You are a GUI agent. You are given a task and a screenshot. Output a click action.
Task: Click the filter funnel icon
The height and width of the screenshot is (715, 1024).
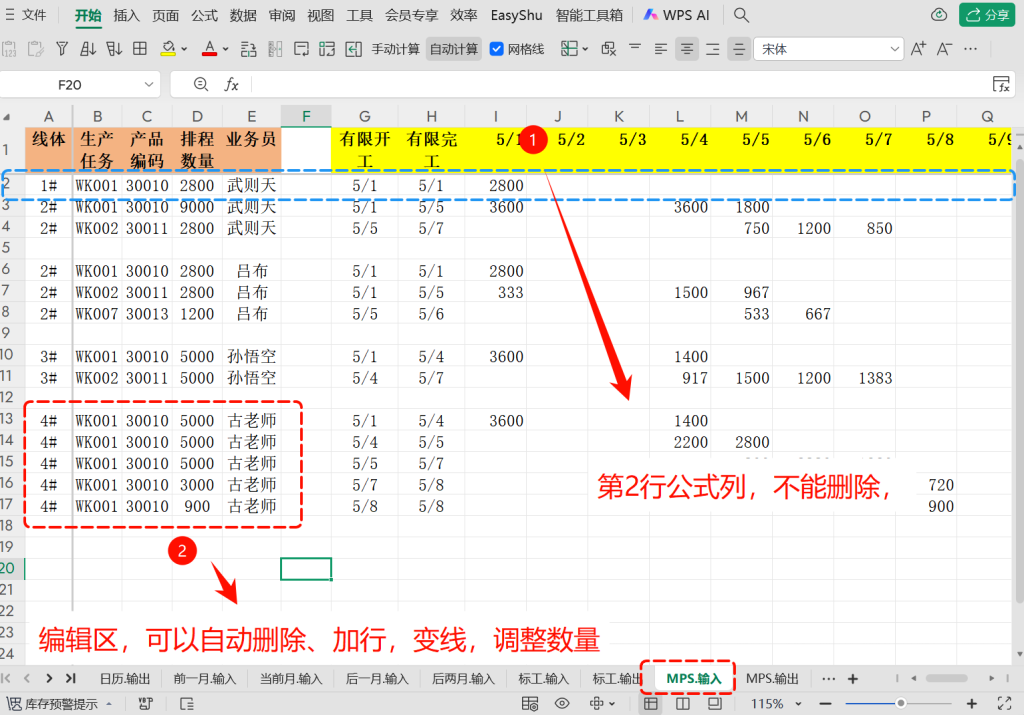click(x=62, y=49)
